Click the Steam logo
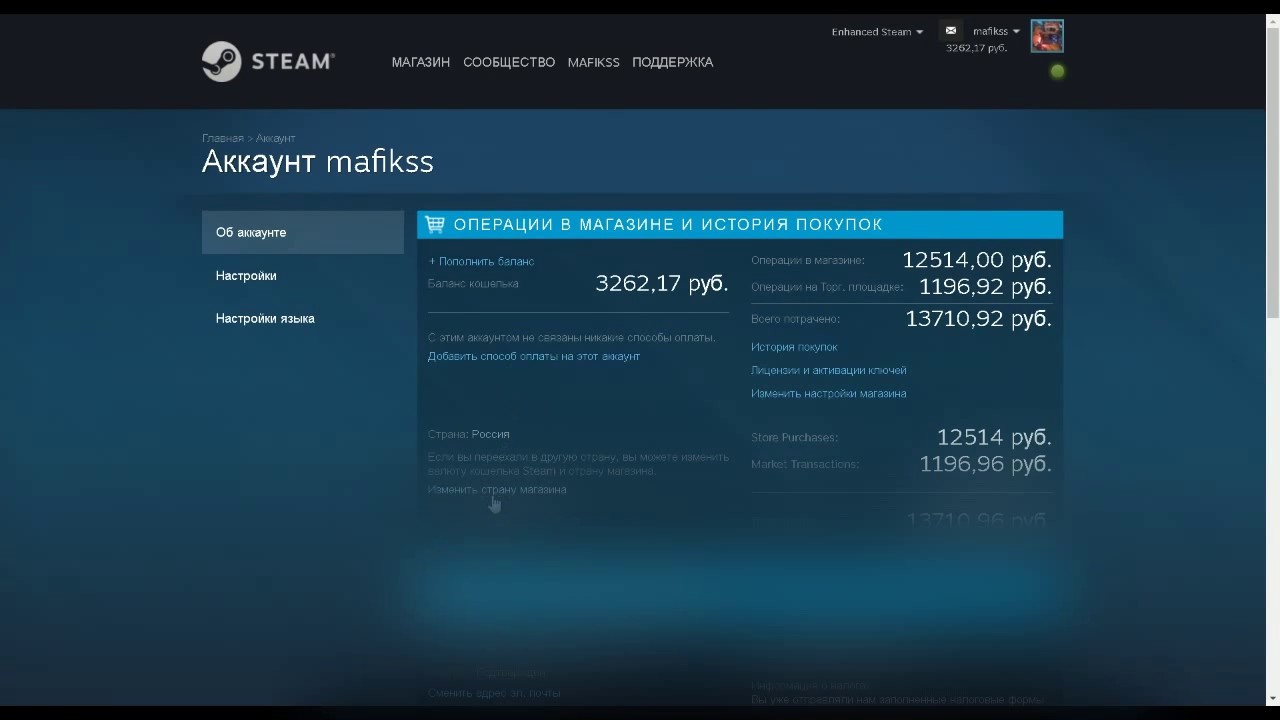Image resolution: width=1280 pixels, height=720 pixels. click(x=268, y=61)
